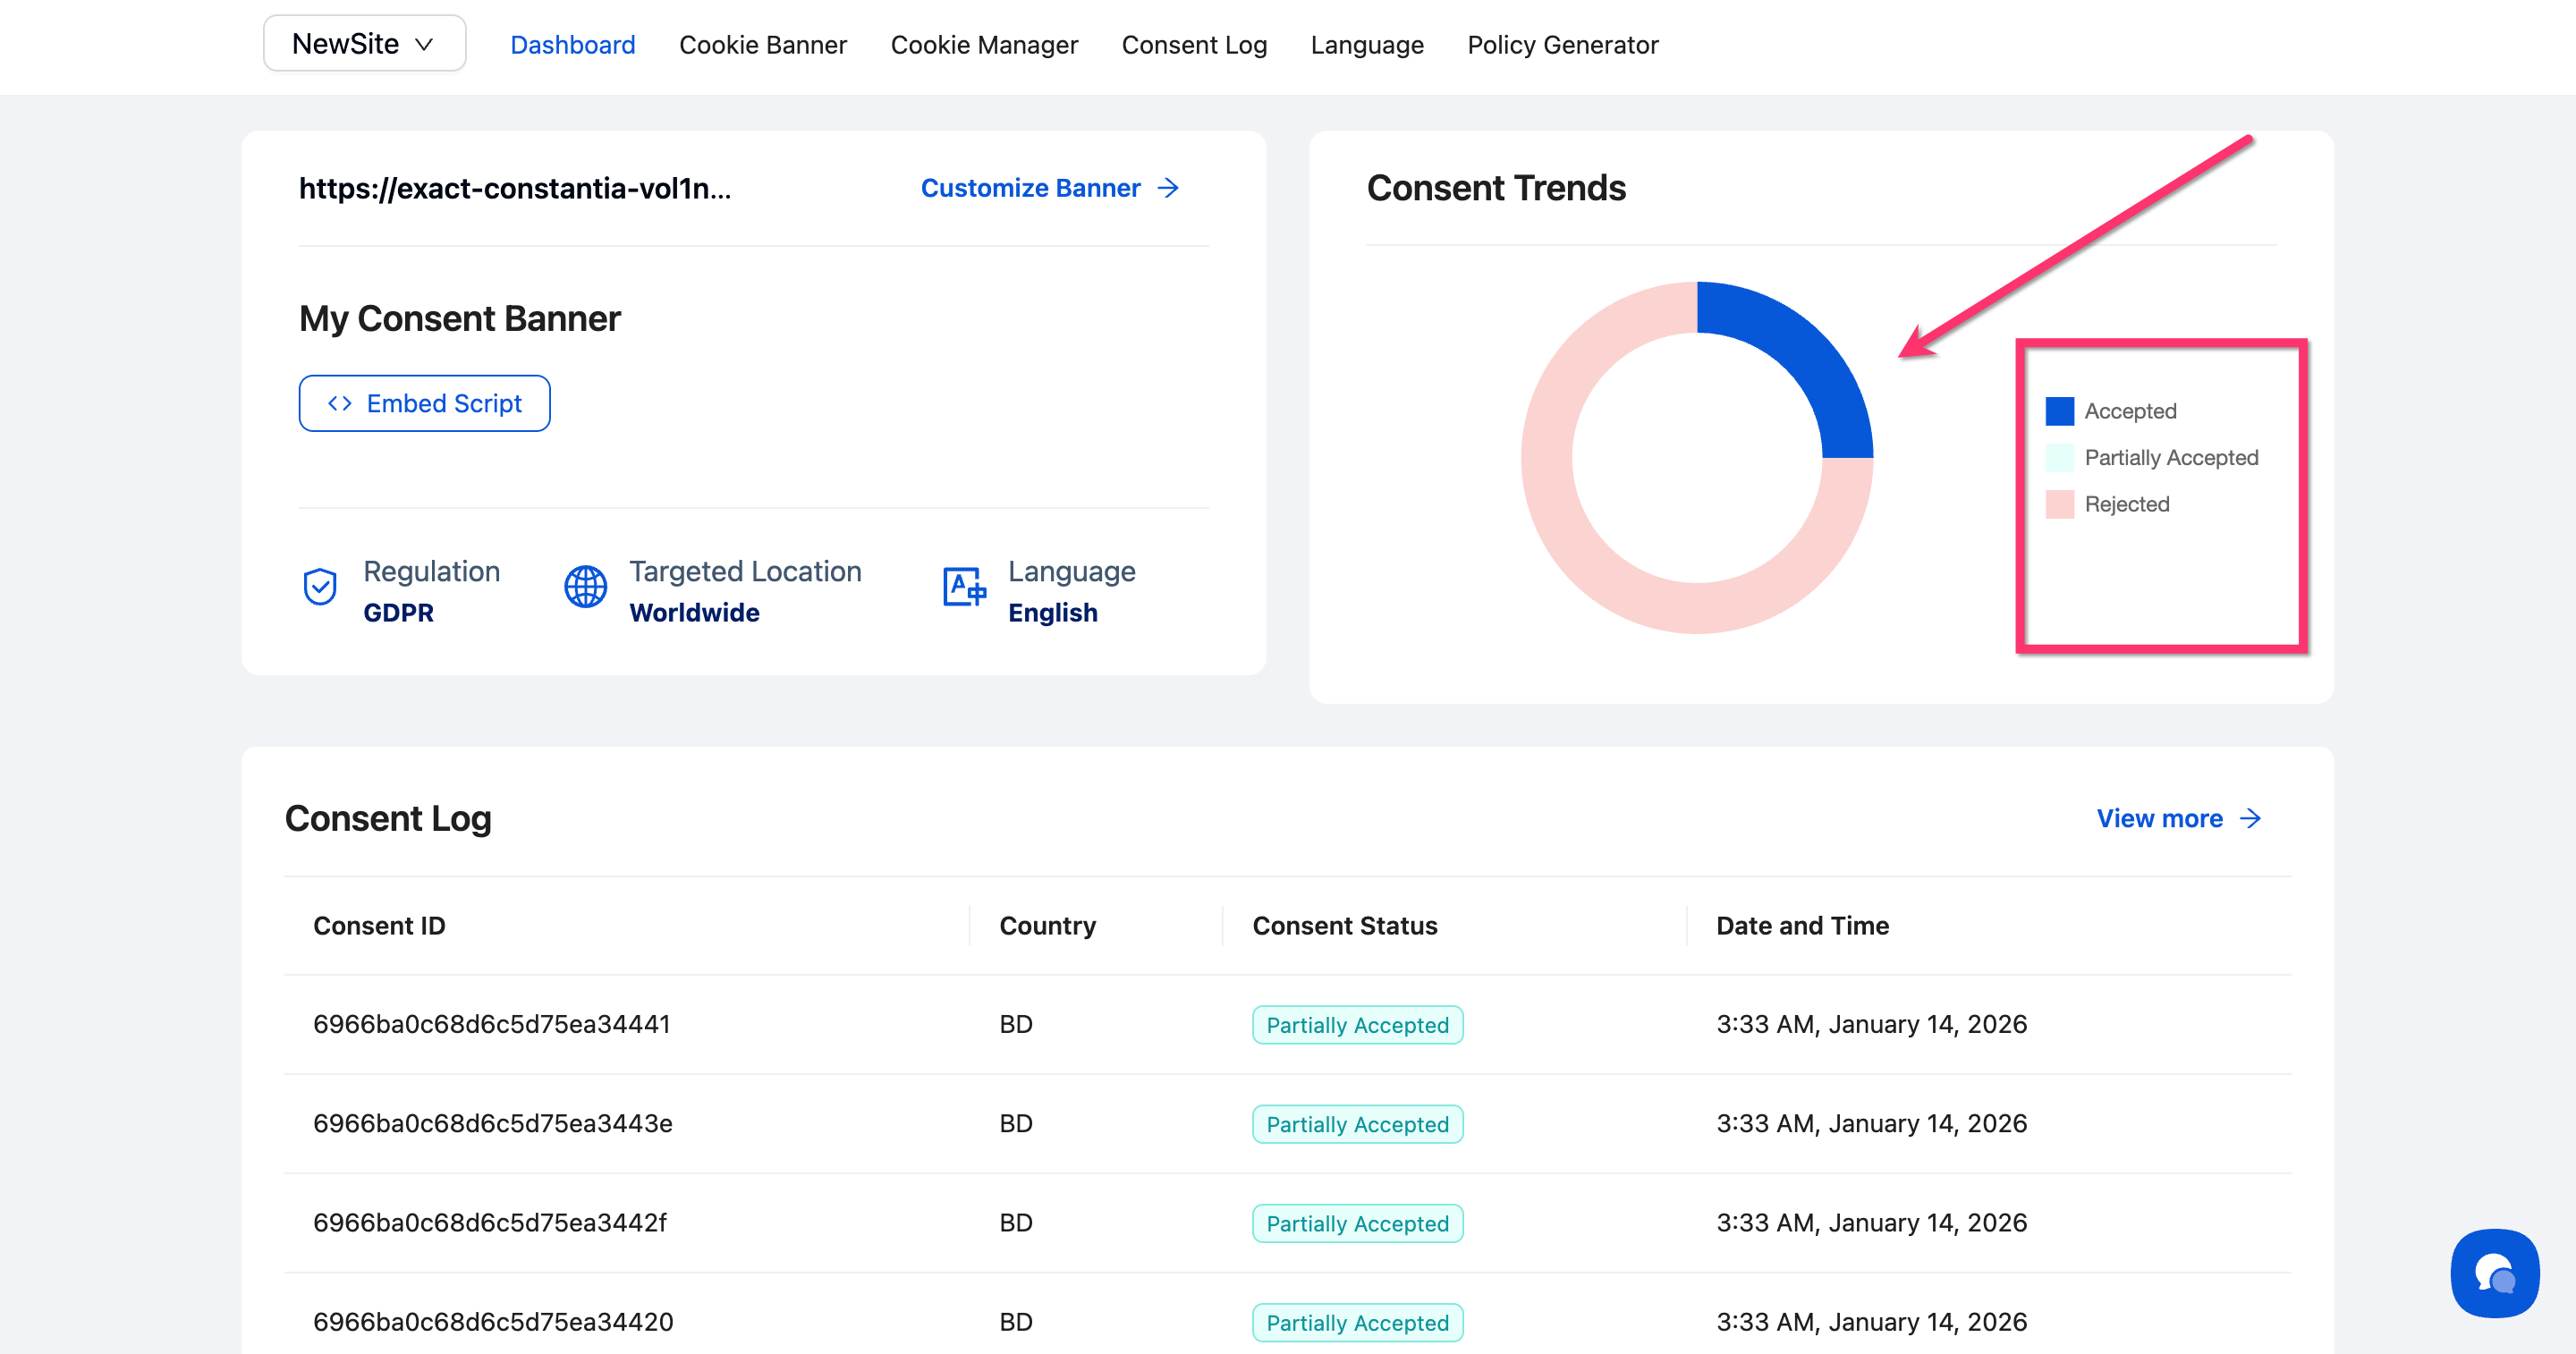Click arrow icon next to View more

coord(2250,818)
